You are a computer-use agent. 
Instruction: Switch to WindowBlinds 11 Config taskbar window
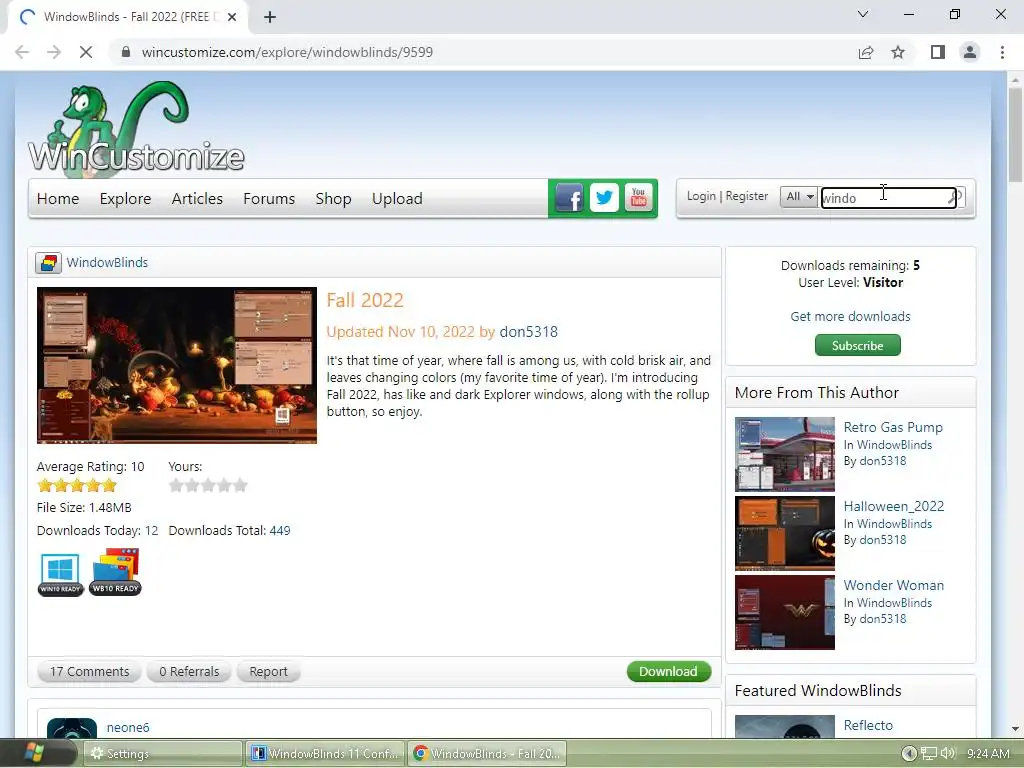click(326, 754)
